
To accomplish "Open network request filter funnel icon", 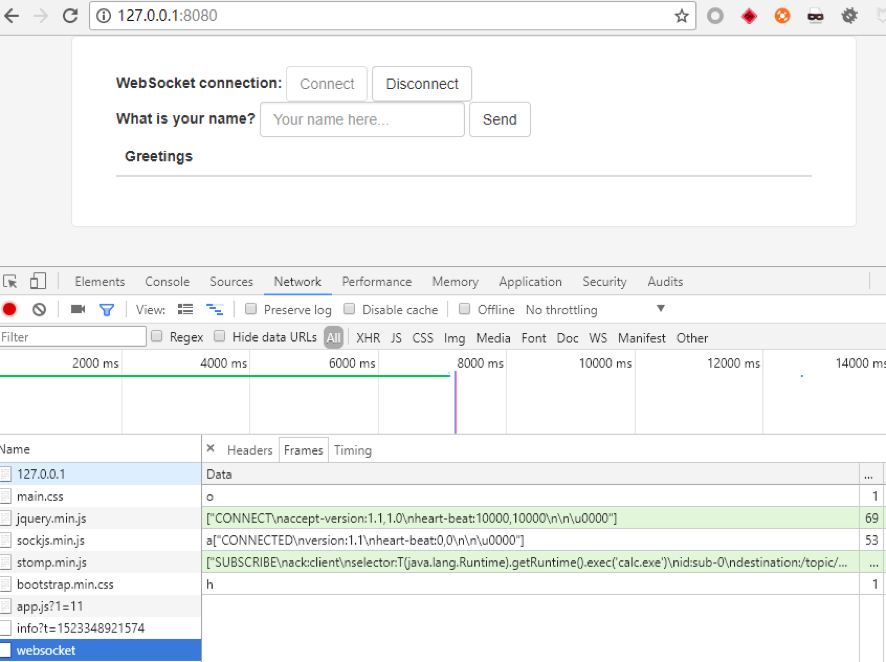I will (x=106, y=310).
